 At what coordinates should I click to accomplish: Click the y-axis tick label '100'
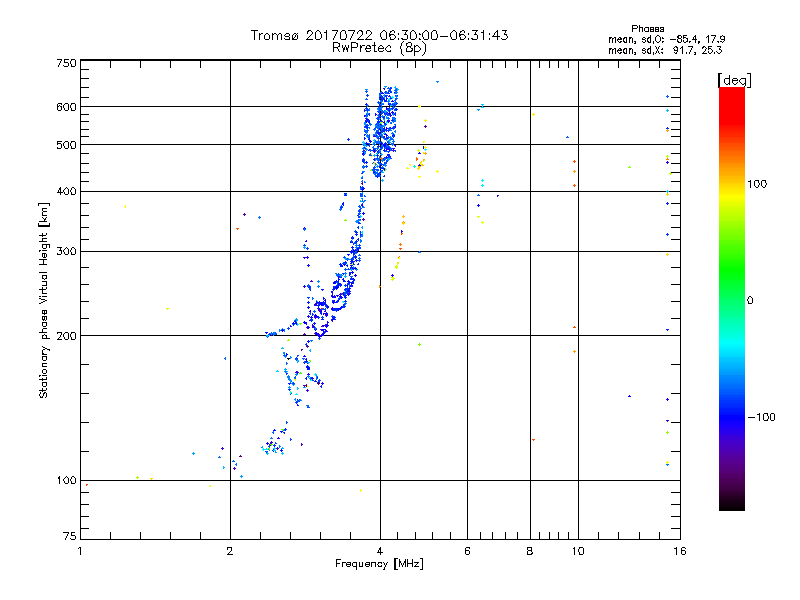[66, 481]
